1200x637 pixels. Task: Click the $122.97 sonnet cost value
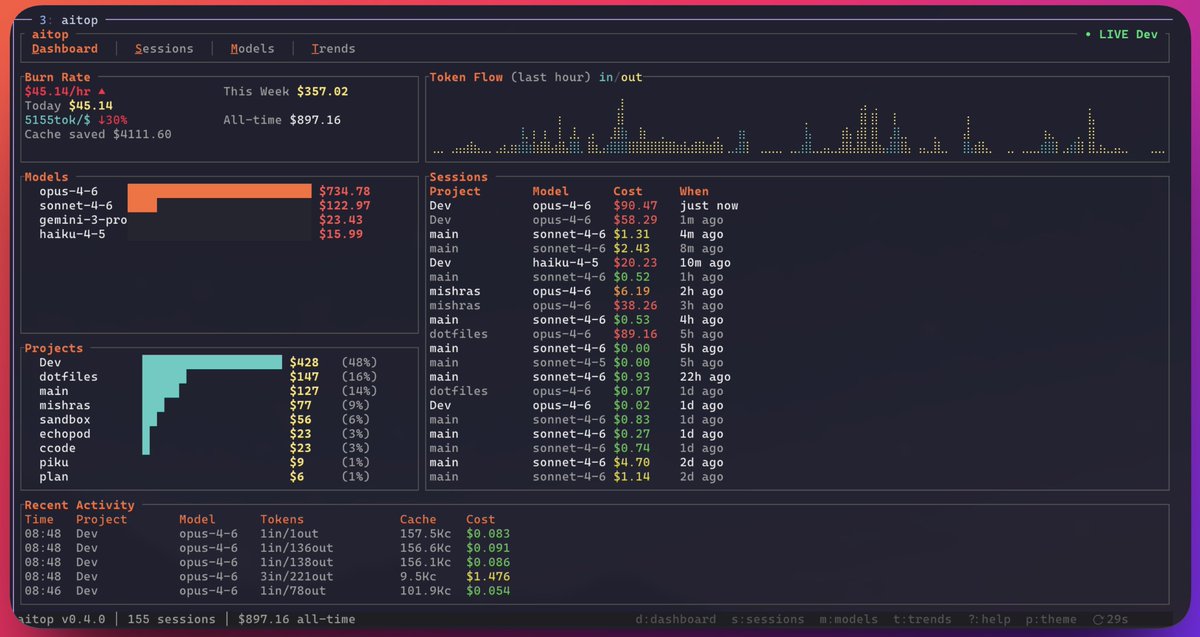point(344,205)
